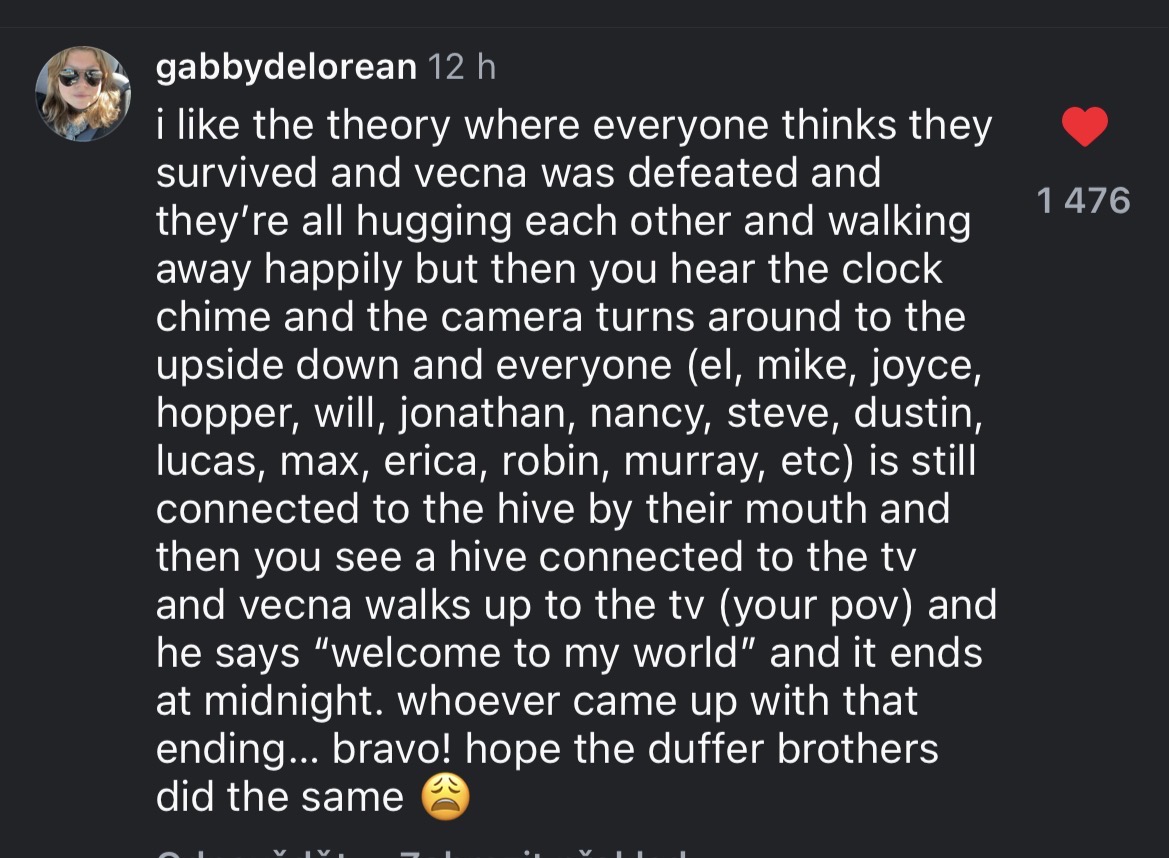
Task: Like the comment with the red heart
Action: (1083, 128)
